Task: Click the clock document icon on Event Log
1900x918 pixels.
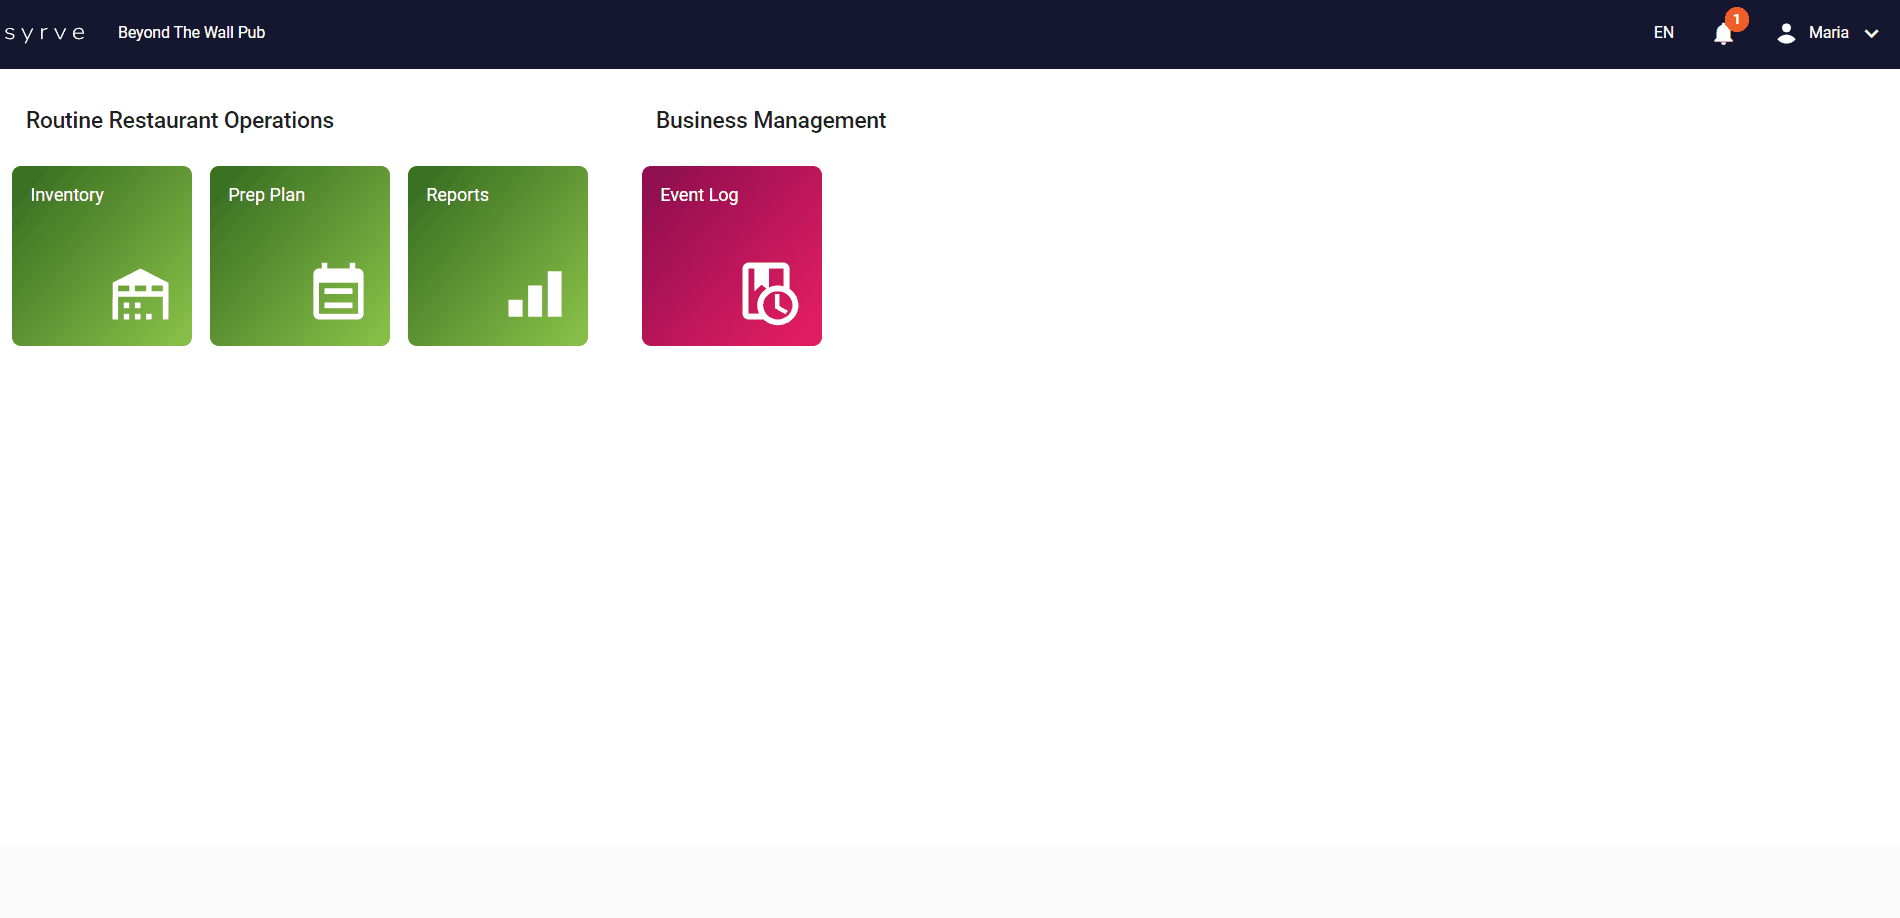Action: click(x=769, y=293)
